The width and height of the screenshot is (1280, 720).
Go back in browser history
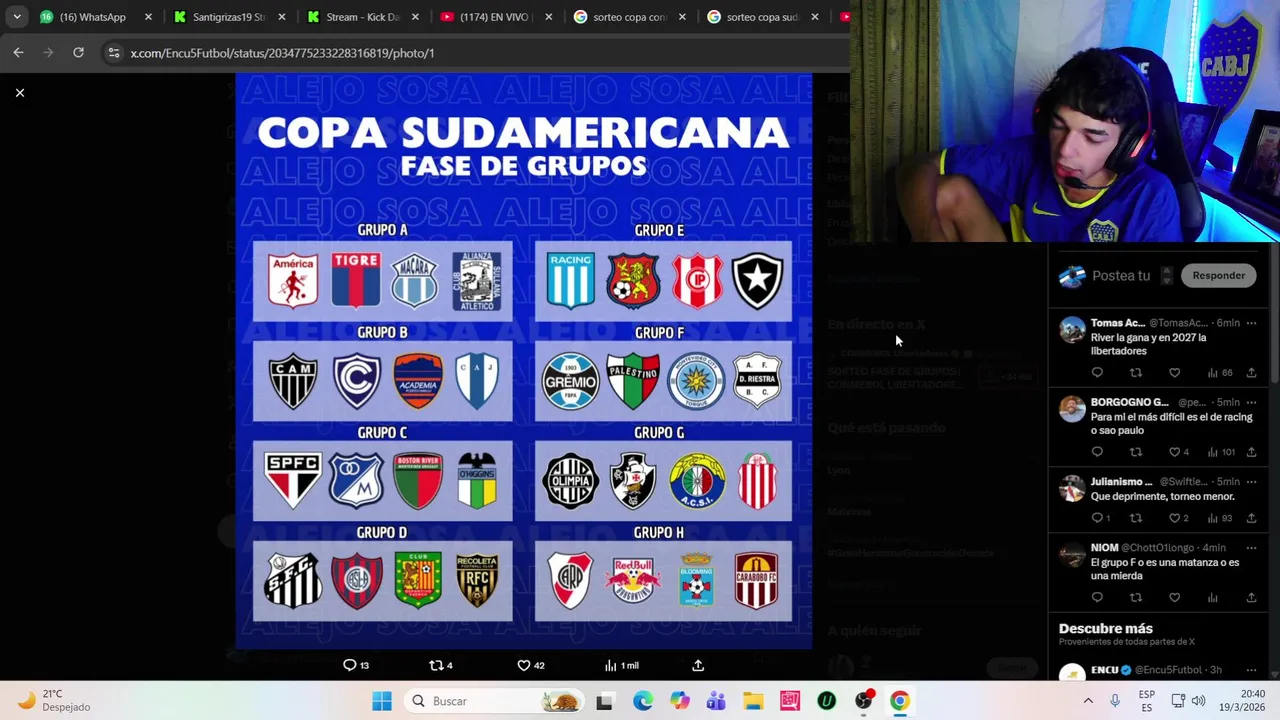click(18, 52)
